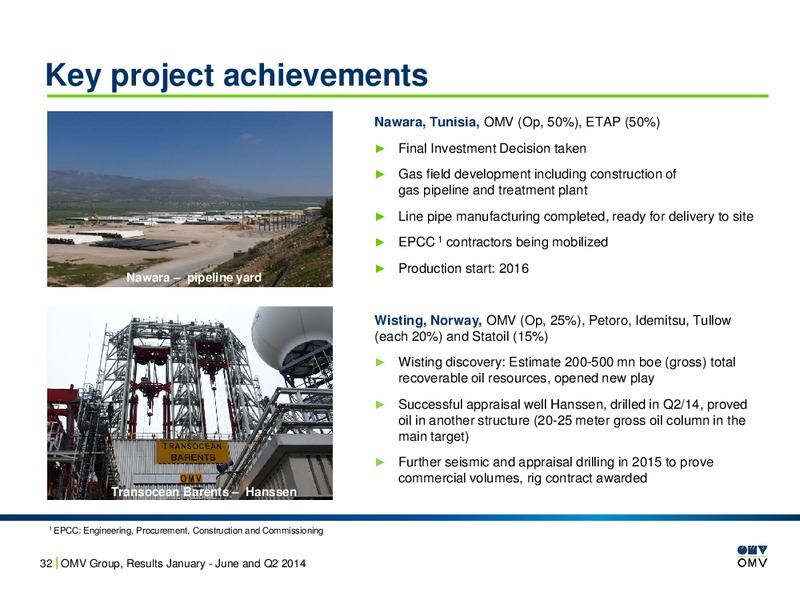Click 'OMV (Op, 50%), ETAP (50%)' text
The height and width of the screenshot is (600, 800).
pos(571,122)
